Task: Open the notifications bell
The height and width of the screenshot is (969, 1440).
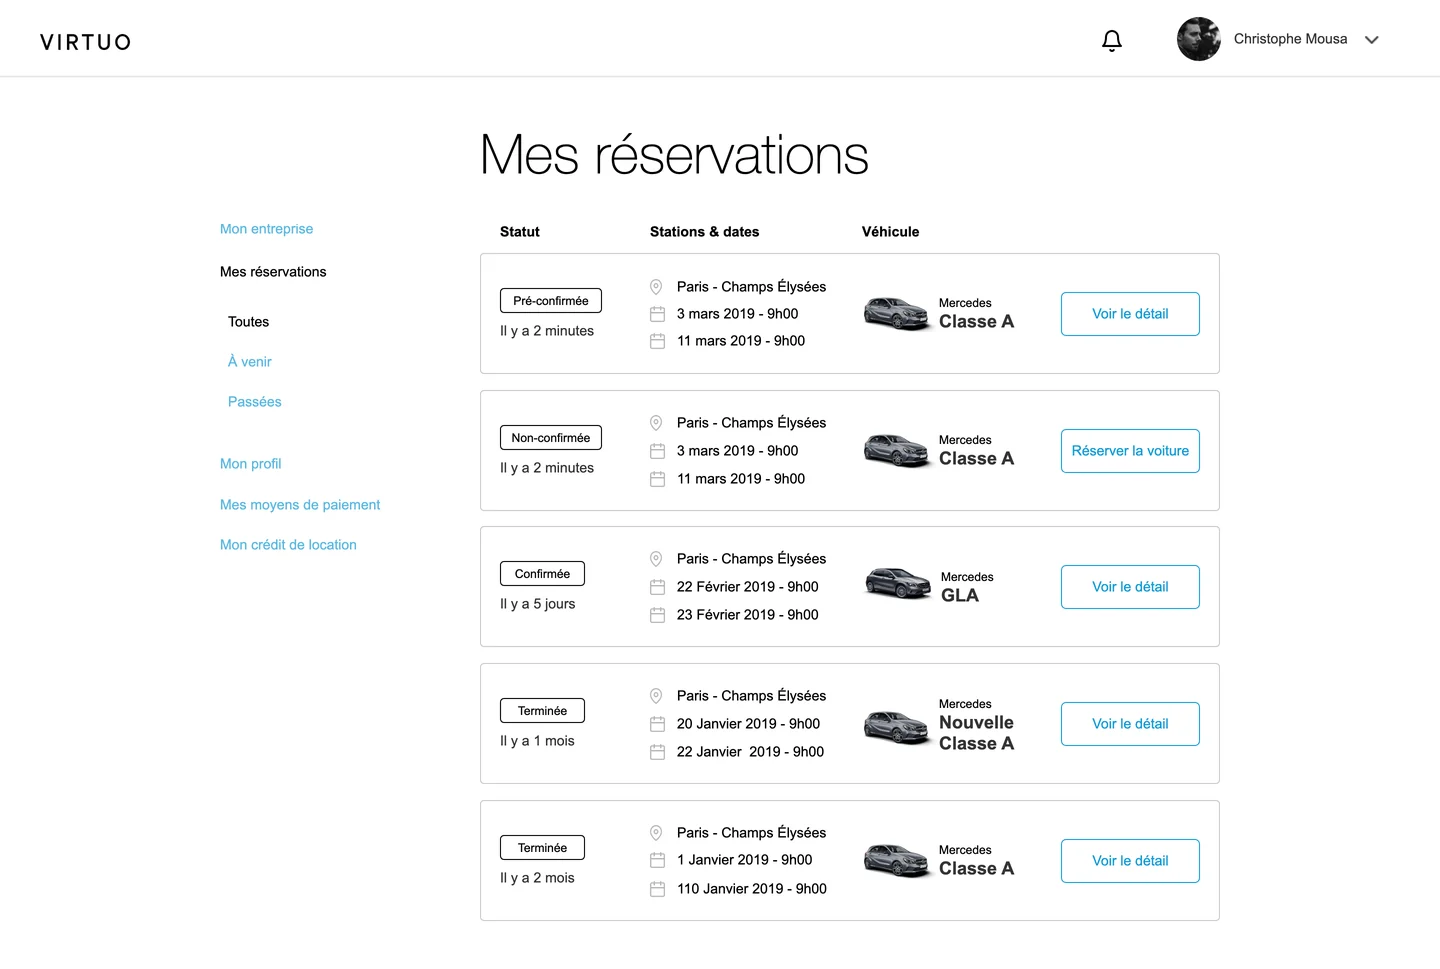Action: [x=1112, y=40]
